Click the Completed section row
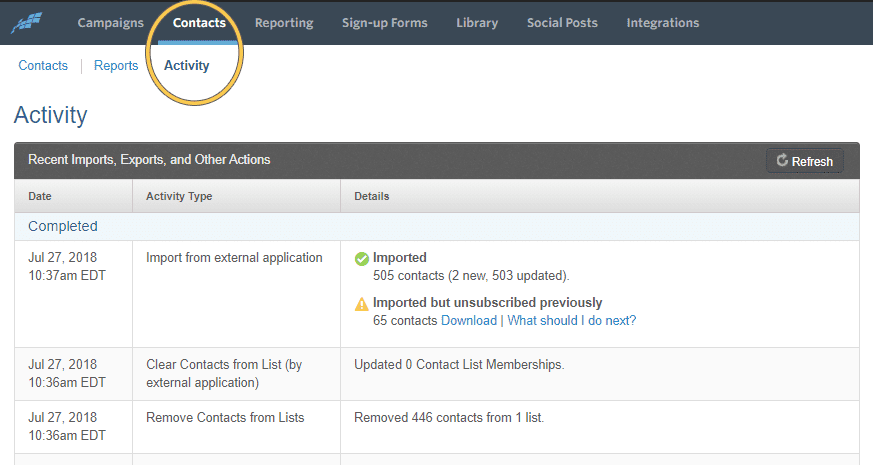This screenshot has width=873, height=465. (436, 226)
